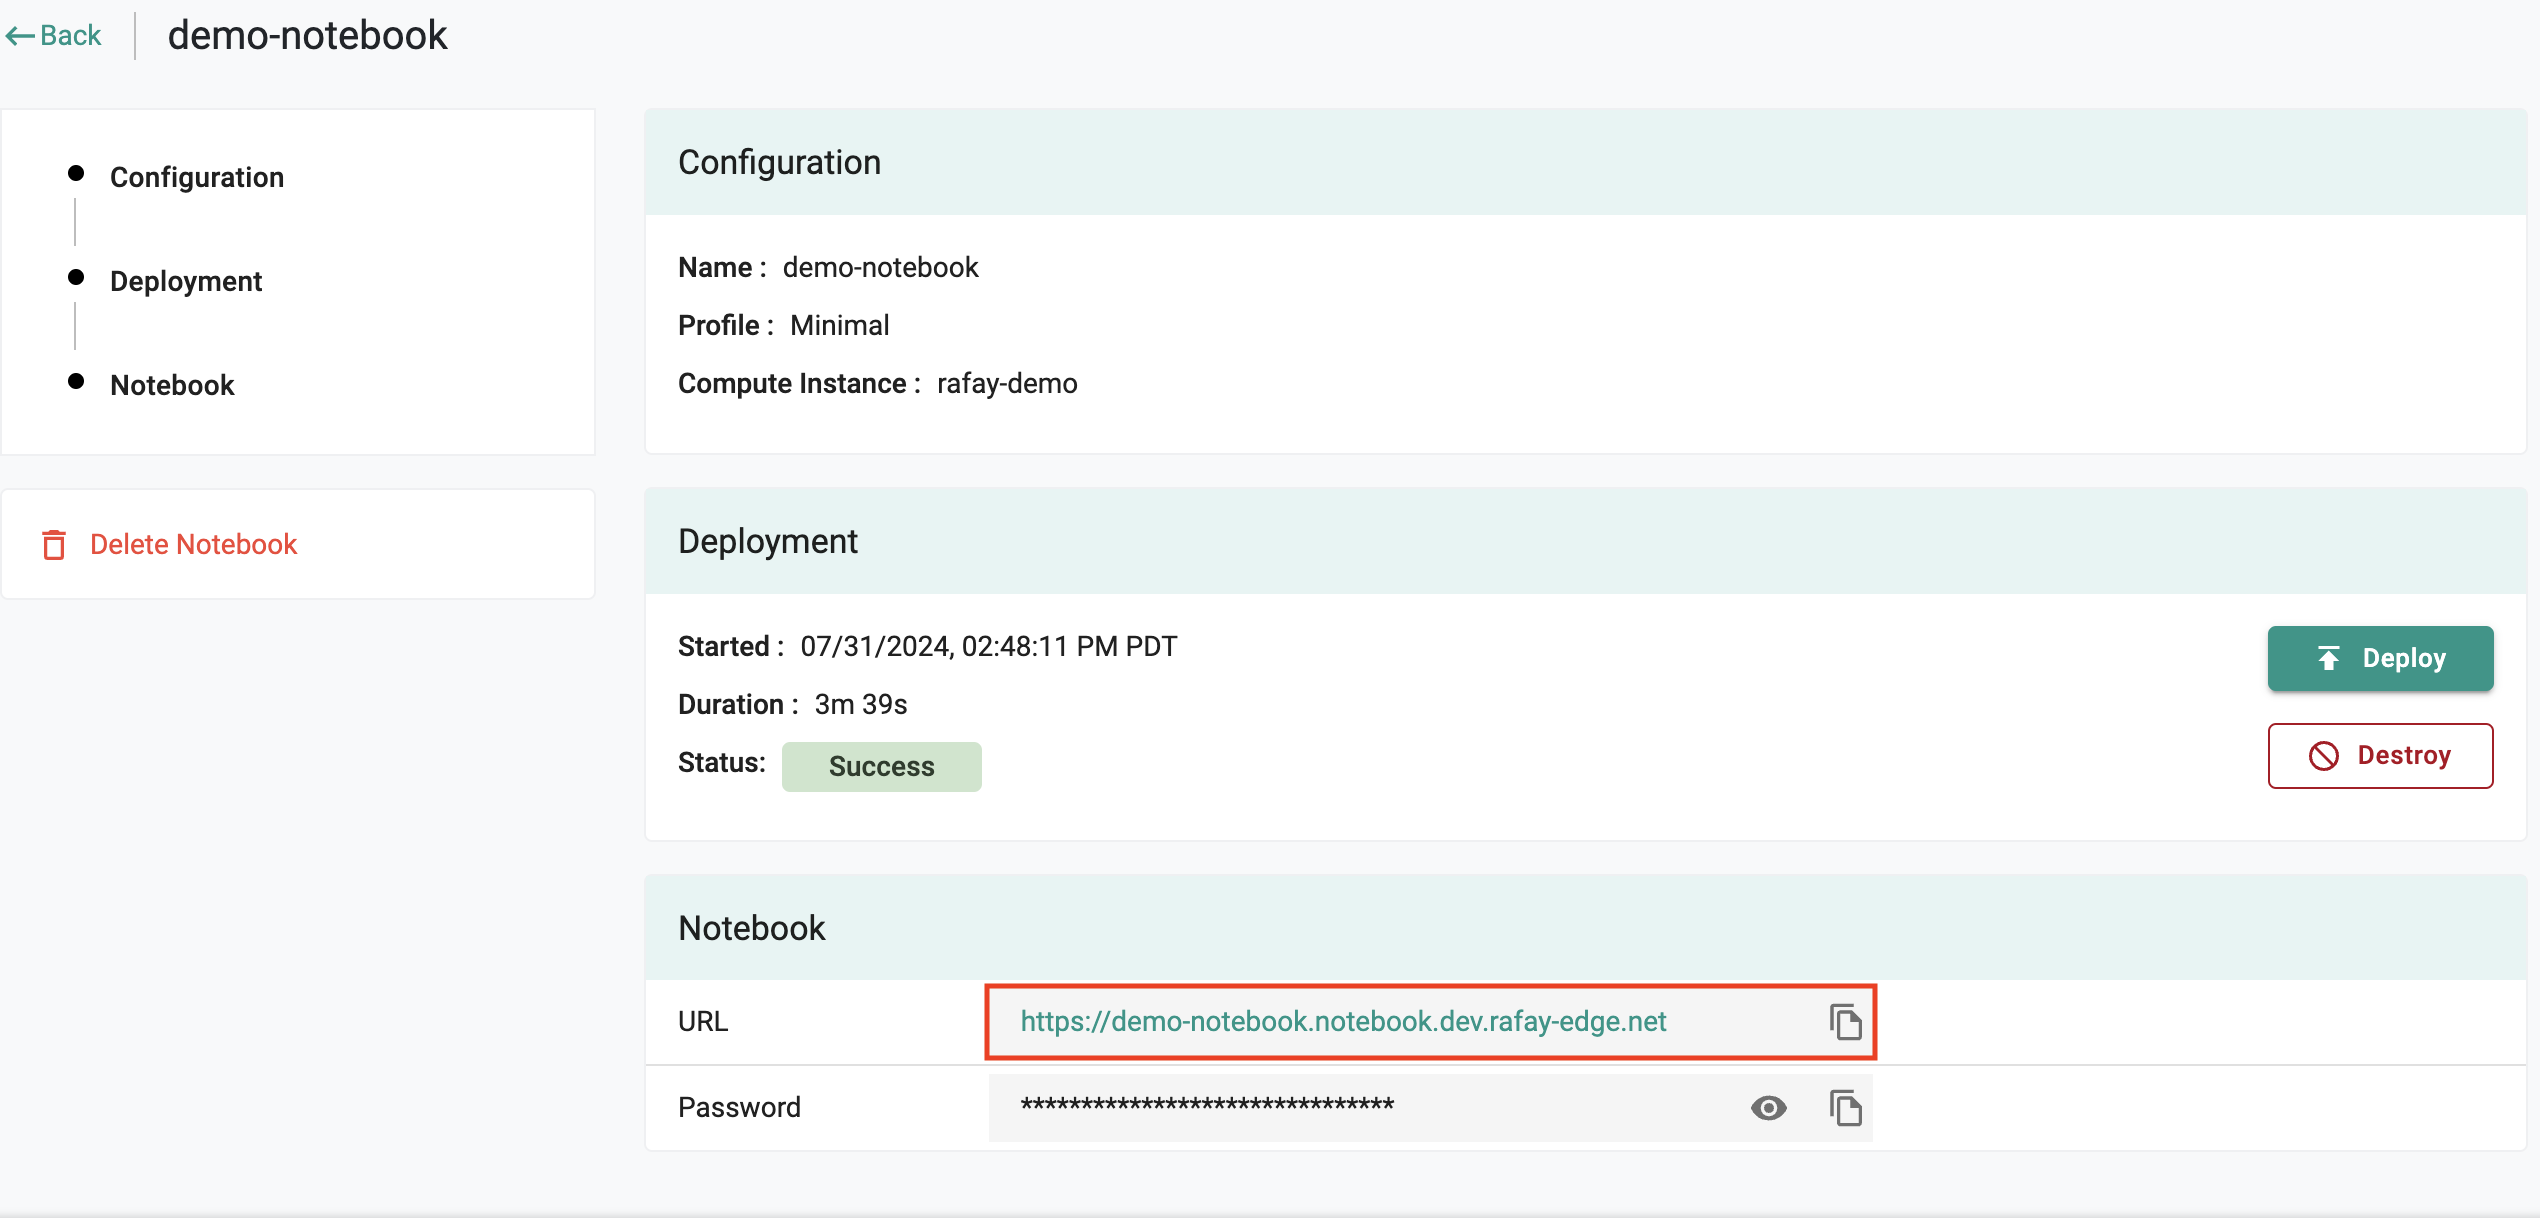This screenshot has height=1218, width=2540.
Task: Select the name value demo-notebook
Action: [880, 267]
